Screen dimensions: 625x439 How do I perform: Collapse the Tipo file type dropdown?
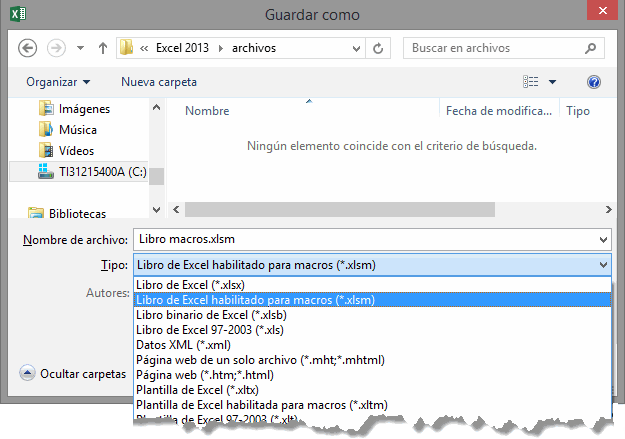(x=602, y=264)
